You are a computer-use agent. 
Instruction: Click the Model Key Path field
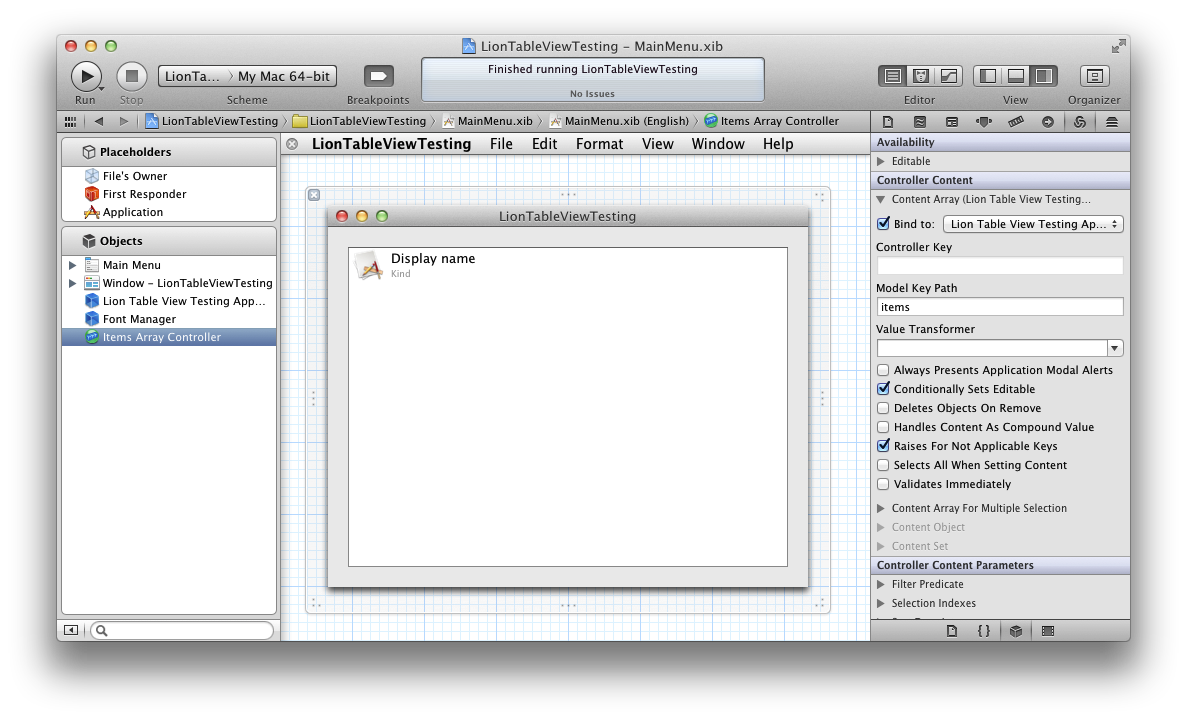tap(999, 307)
